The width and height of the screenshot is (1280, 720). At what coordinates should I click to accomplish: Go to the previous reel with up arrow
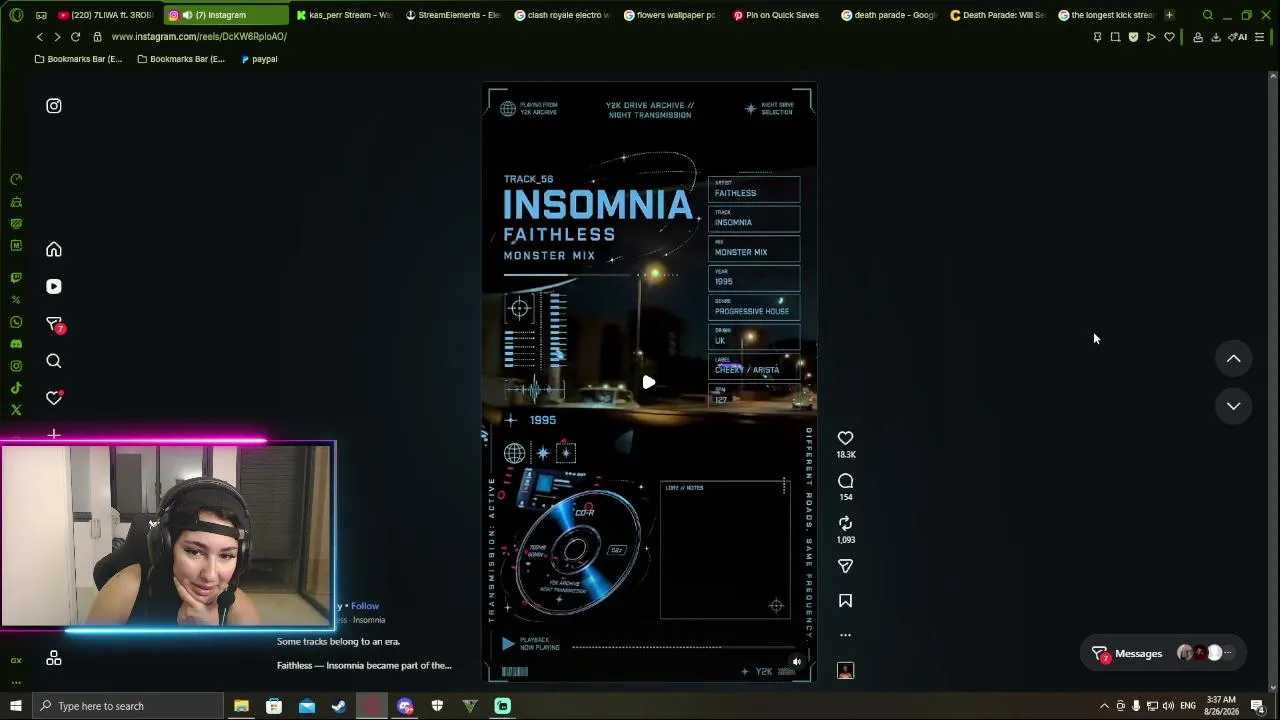(1233, 359)
